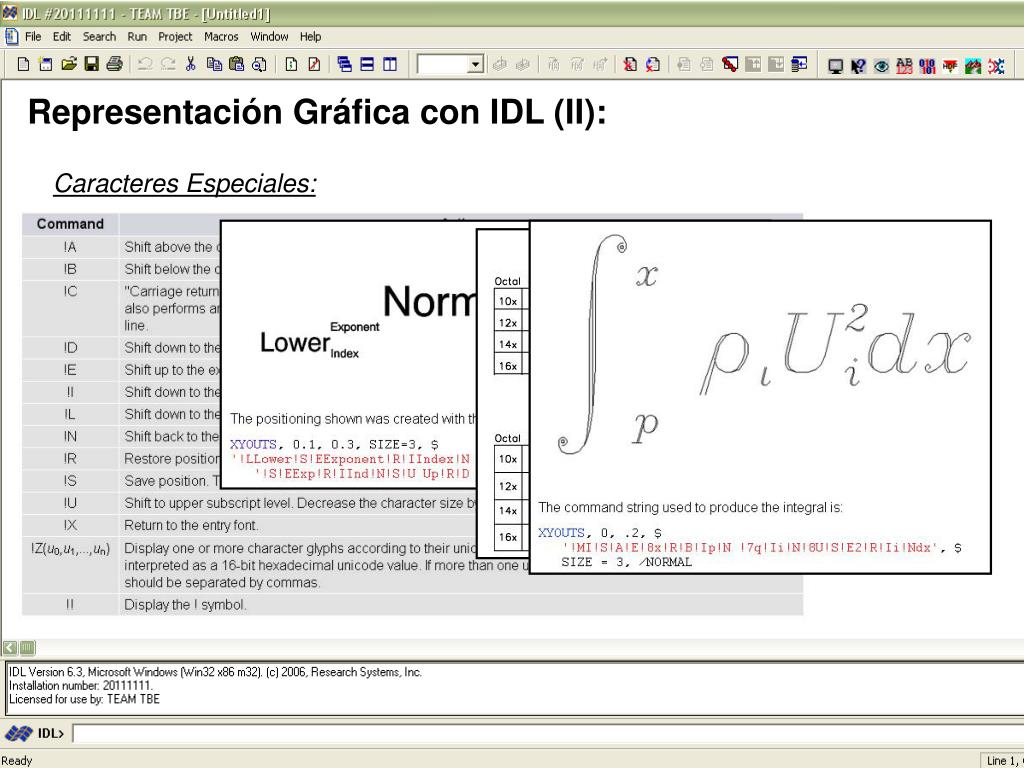Open the Search menu
This screenshot has height=768, width=1024.
99,37
